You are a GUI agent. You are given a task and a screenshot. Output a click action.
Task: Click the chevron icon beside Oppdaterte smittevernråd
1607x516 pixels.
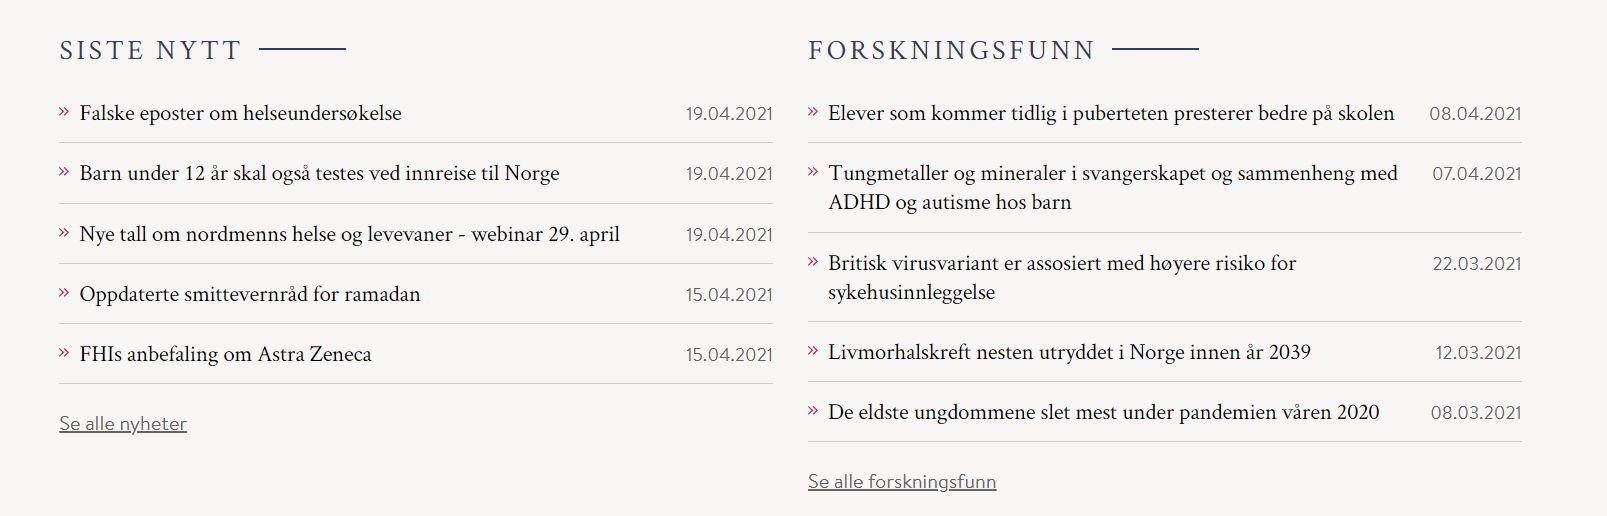pyautogui.click(x=64, y=293)
